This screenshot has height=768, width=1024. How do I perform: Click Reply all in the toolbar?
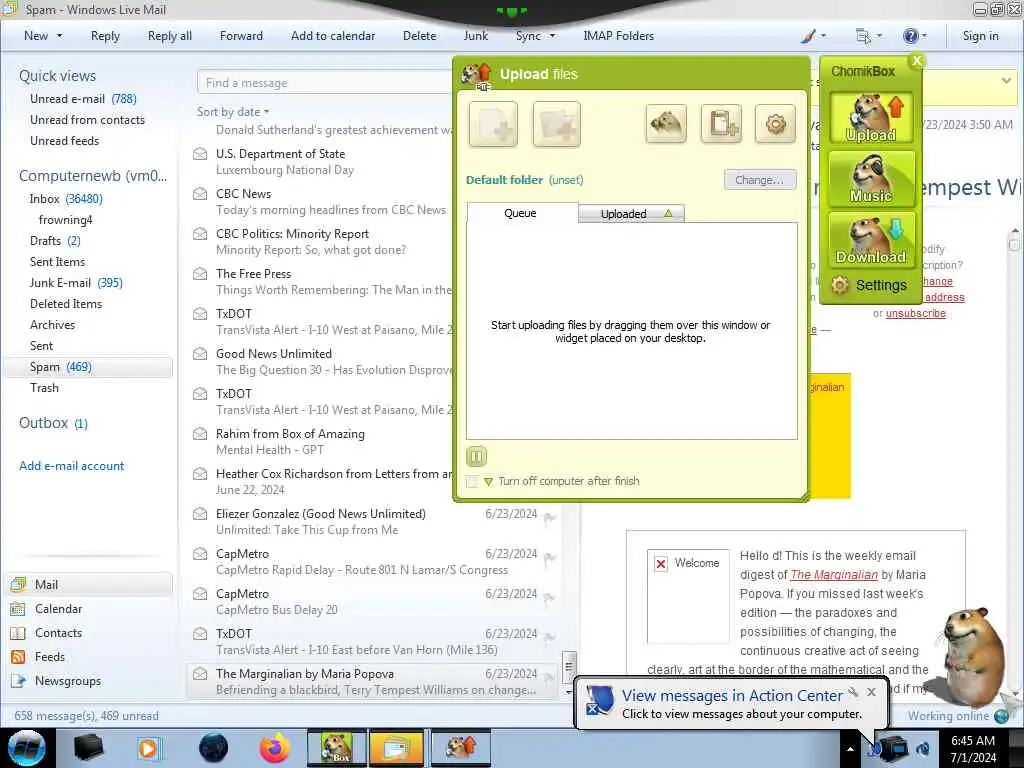click(x=170, y=36)
